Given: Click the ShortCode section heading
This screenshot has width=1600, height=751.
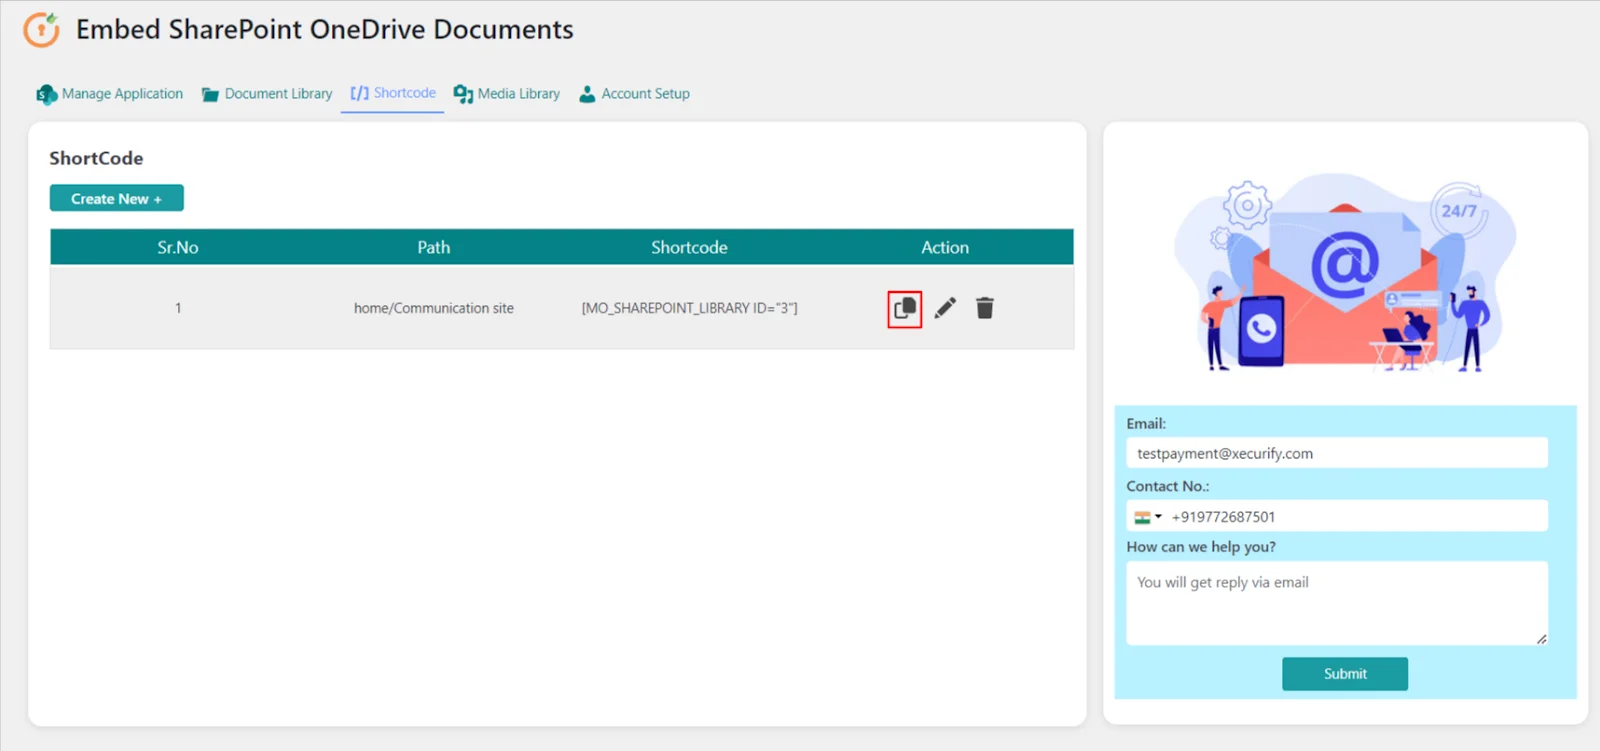Looking at the screenshot, I should 96,158.
